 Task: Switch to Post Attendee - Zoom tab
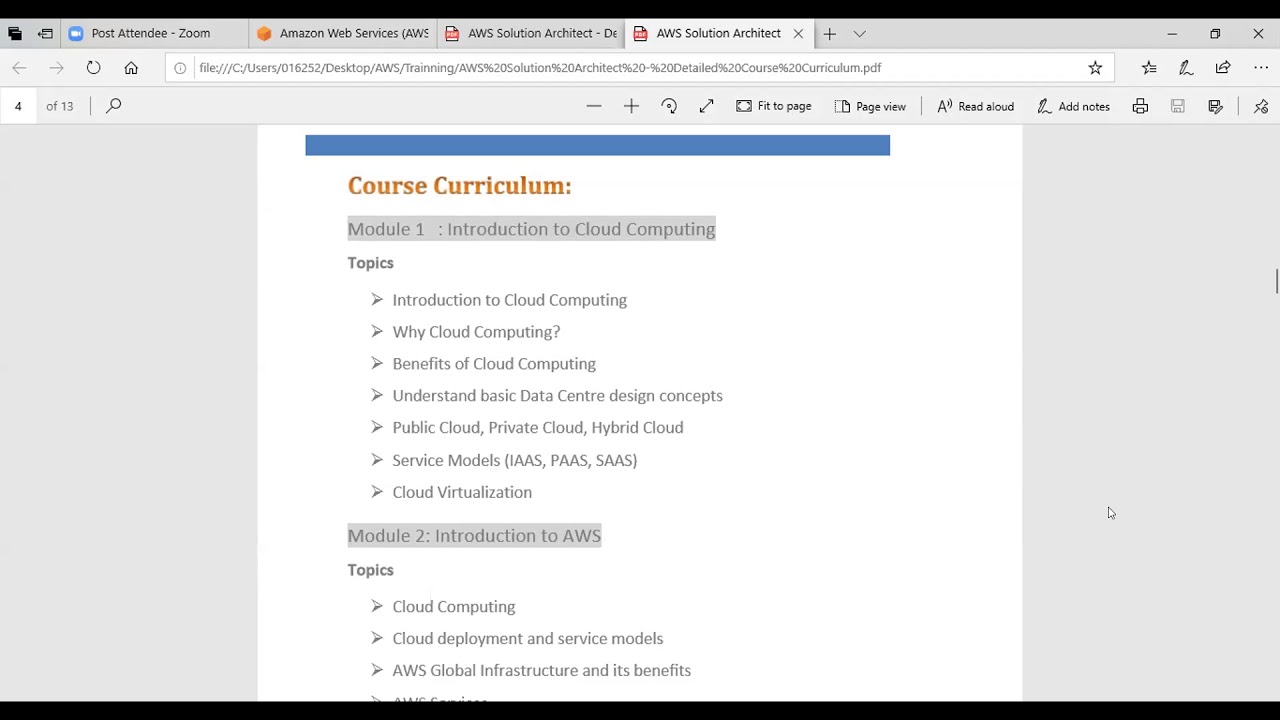pyautogui.click(x=154, y=33)
